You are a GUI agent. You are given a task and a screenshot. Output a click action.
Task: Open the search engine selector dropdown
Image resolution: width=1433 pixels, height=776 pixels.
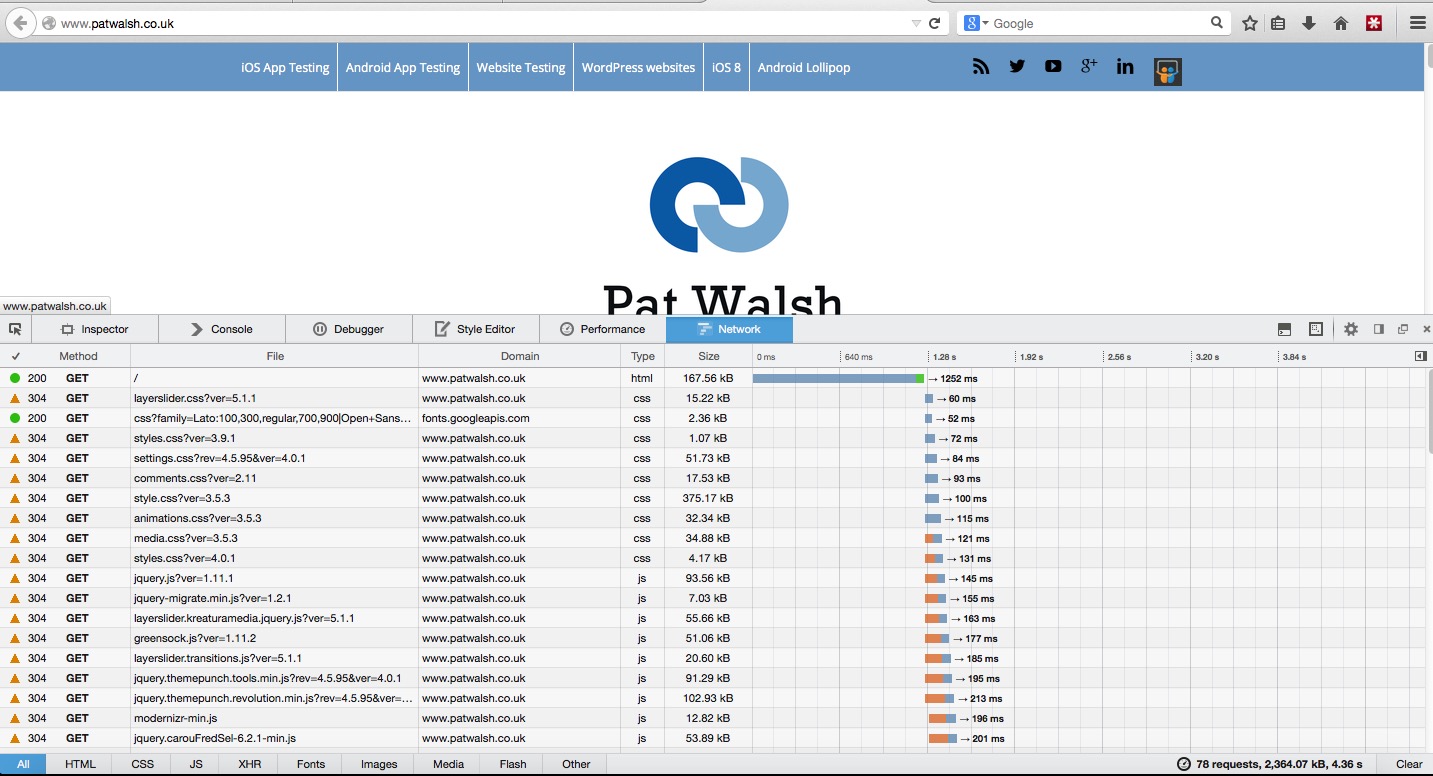(977, 23)
